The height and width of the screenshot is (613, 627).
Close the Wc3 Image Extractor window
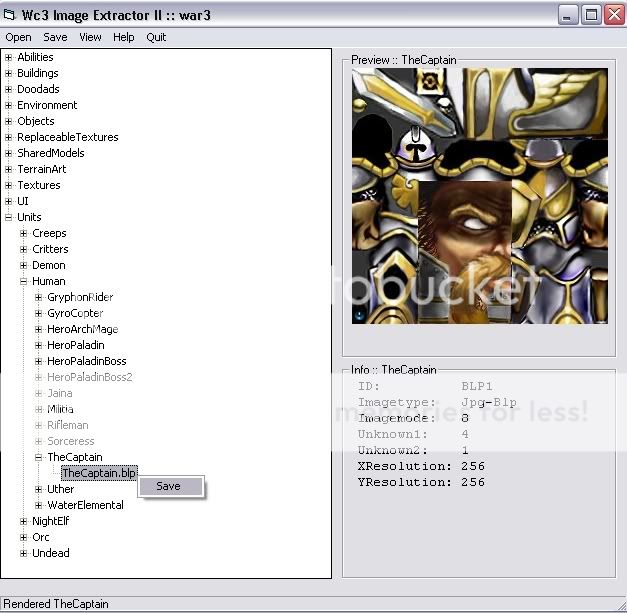pyautogui.click(x=615, y=15)
